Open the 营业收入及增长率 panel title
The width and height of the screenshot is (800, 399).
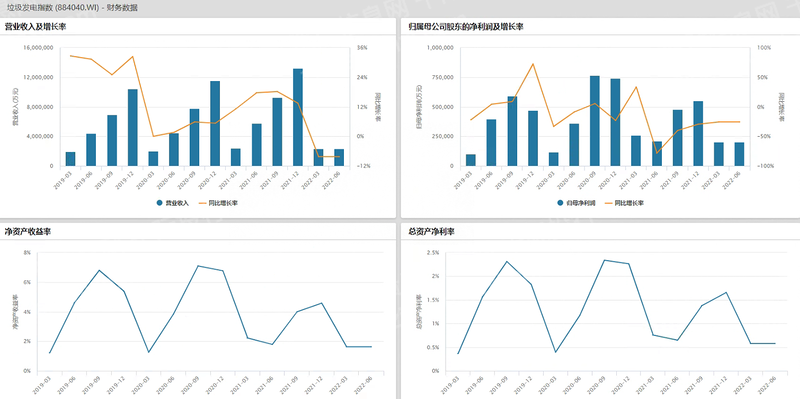point(36,27)
